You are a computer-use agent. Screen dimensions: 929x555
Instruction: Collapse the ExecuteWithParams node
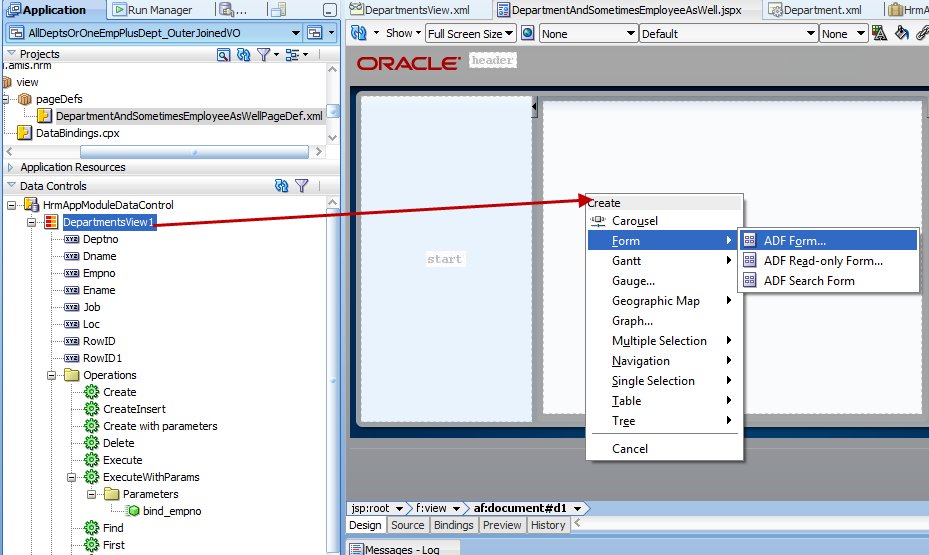point(71,477)
